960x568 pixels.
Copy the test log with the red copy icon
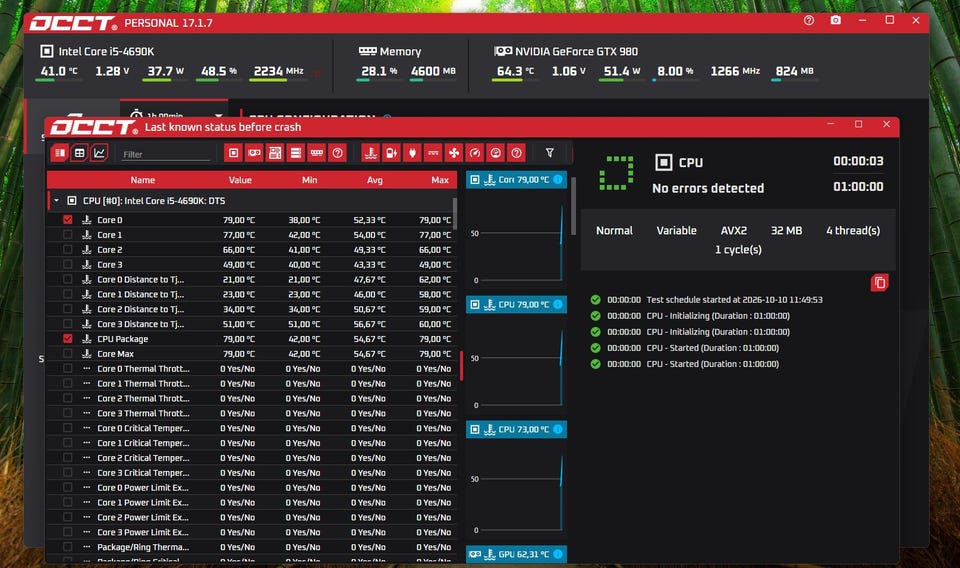[879, 283]
